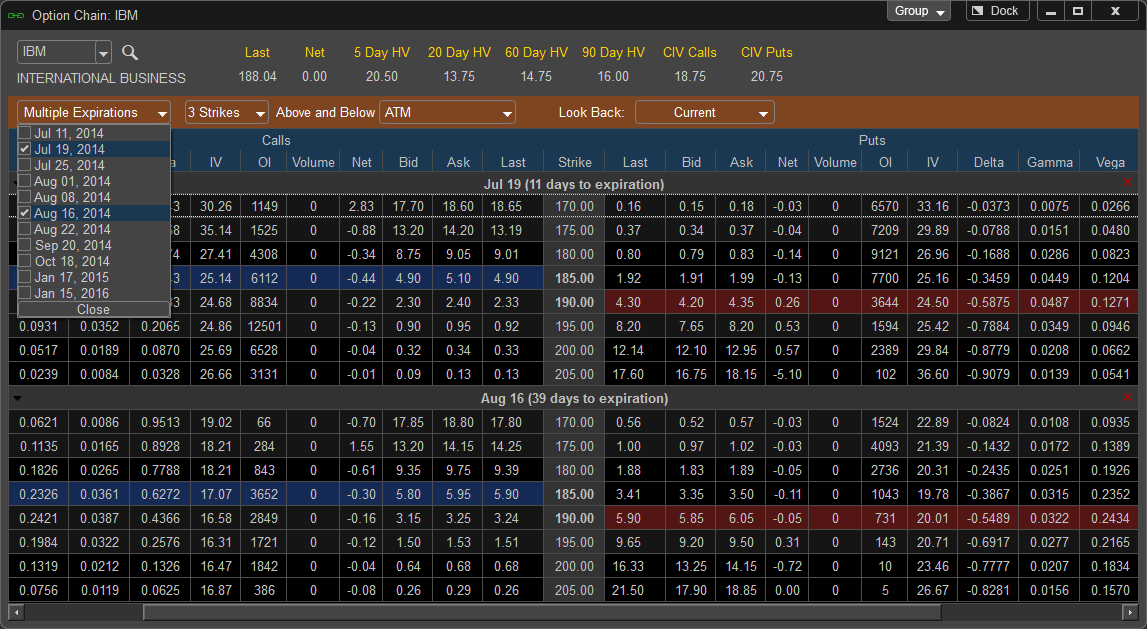
Task: Open the Look Back Current dropdown
Action: [704, 113]
